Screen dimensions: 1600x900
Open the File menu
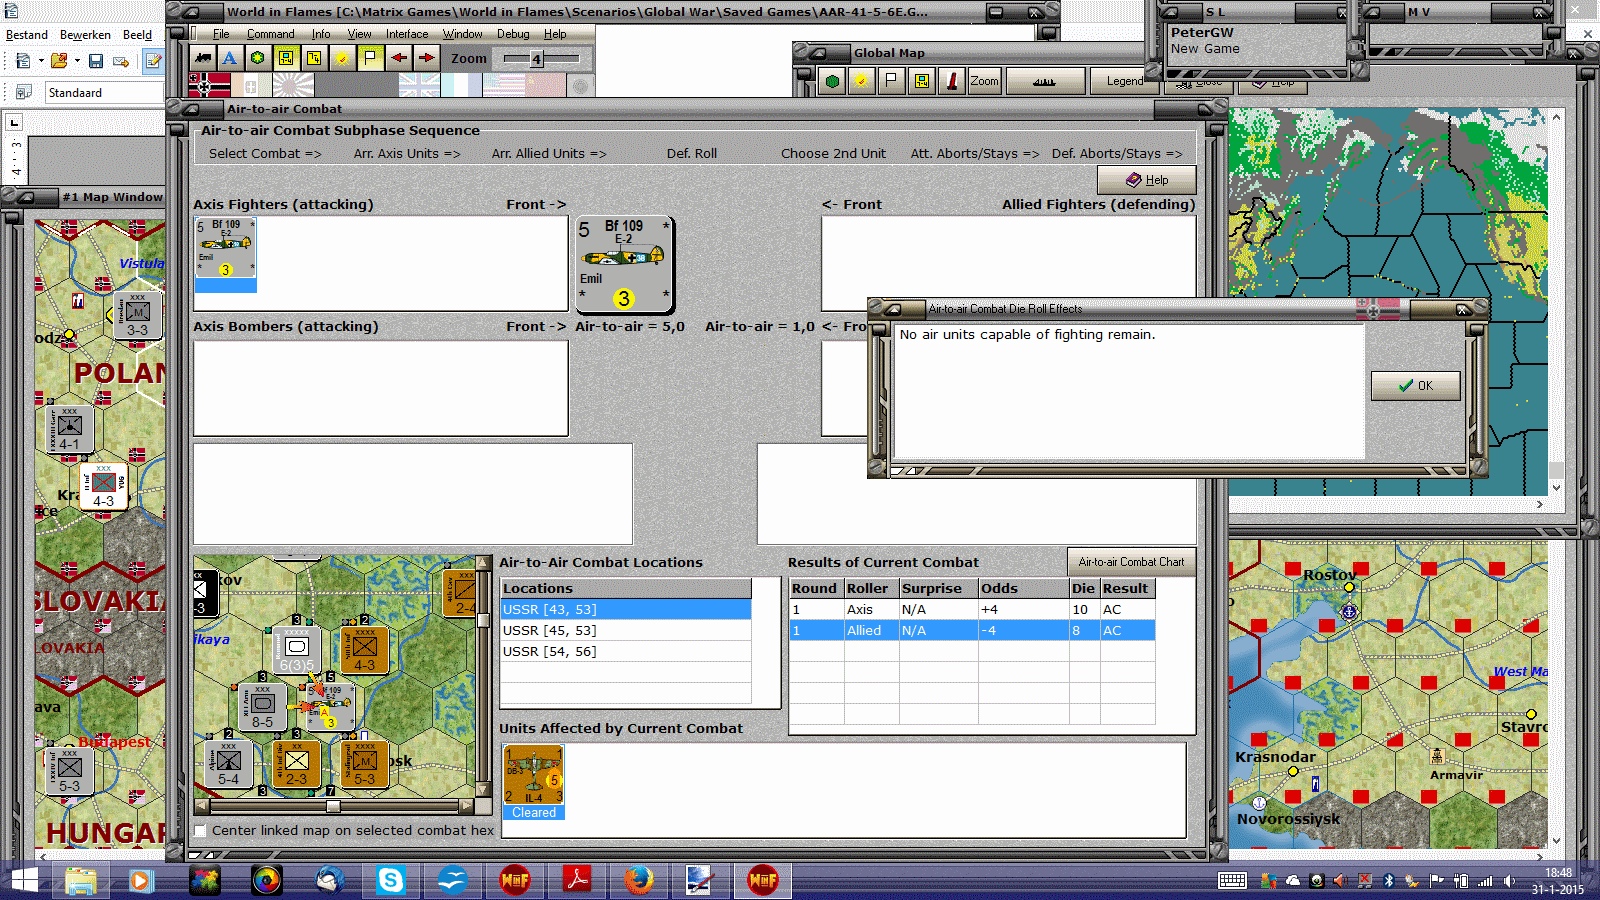click(221, 34)
